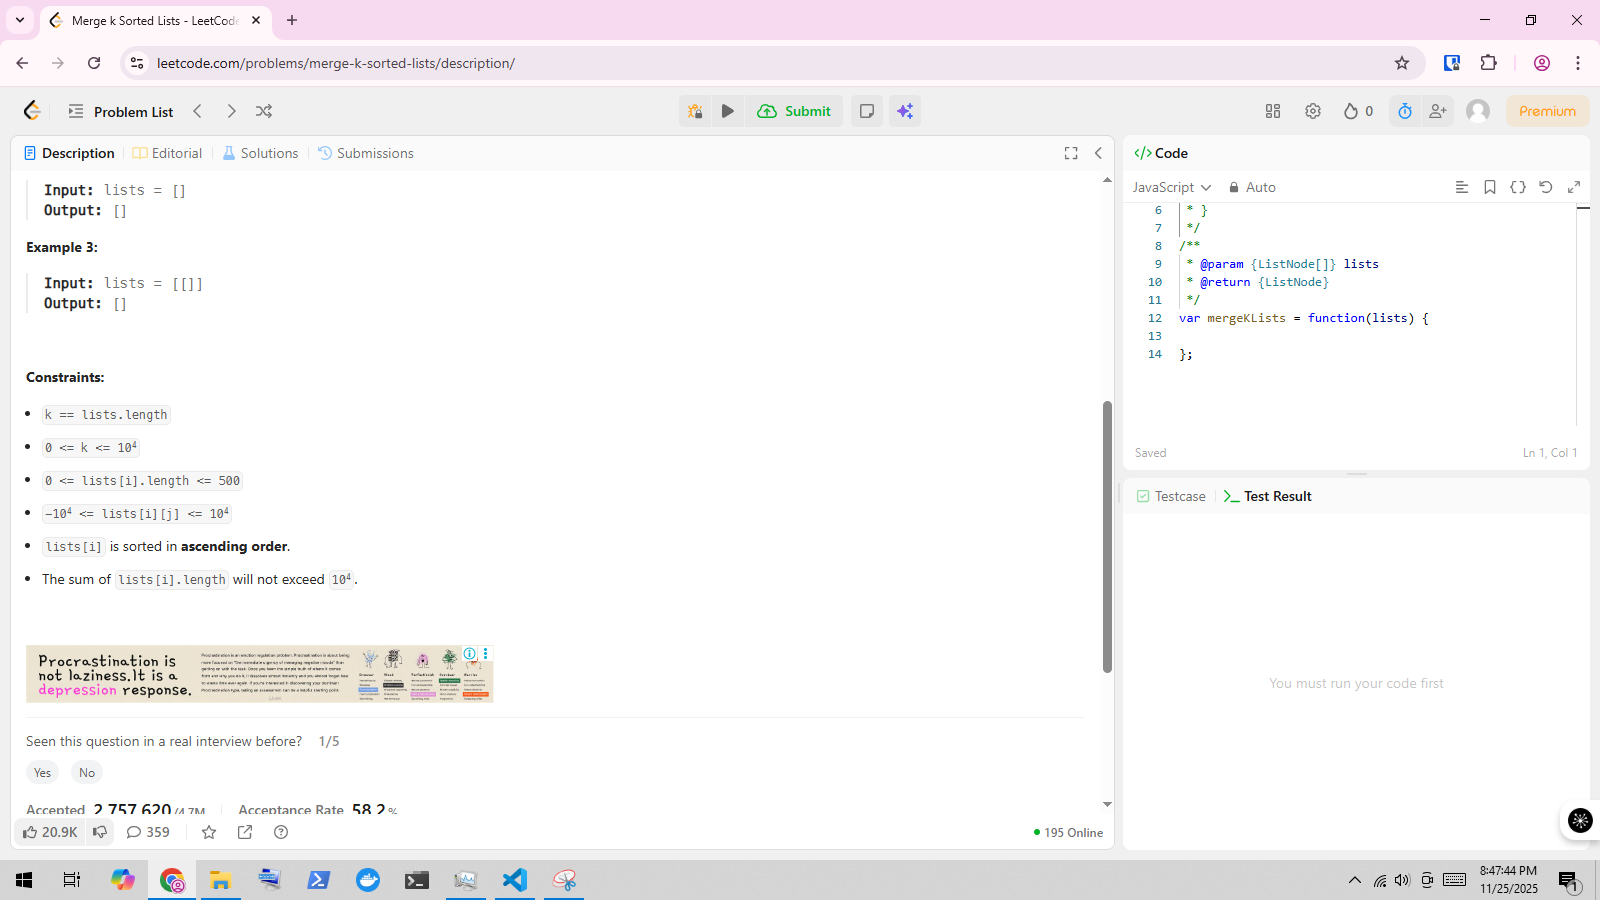Open the layout grid icon in header
The width and height of the screenshot is (1600, 900).
(1273, 111)
